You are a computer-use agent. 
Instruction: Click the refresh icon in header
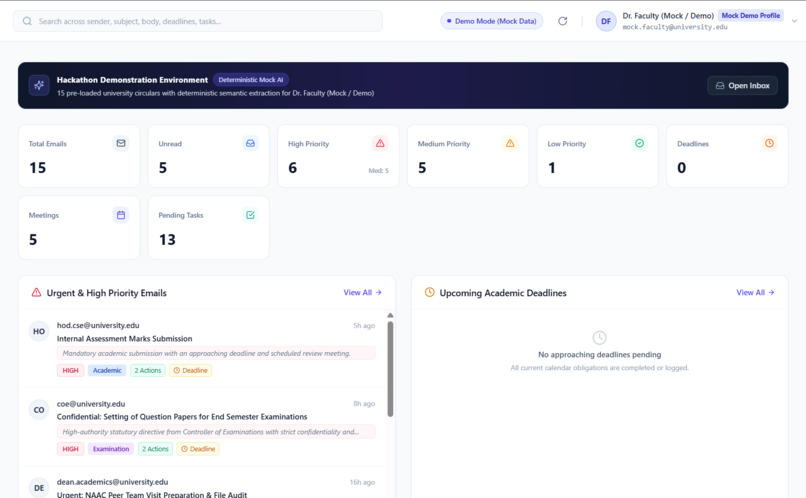(x=563, y=21)
